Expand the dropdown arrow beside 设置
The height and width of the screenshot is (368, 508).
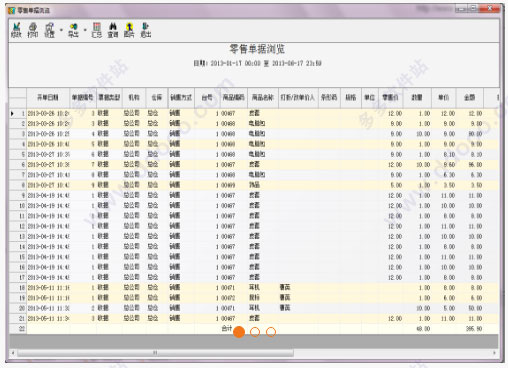click(x=61, y=30)
